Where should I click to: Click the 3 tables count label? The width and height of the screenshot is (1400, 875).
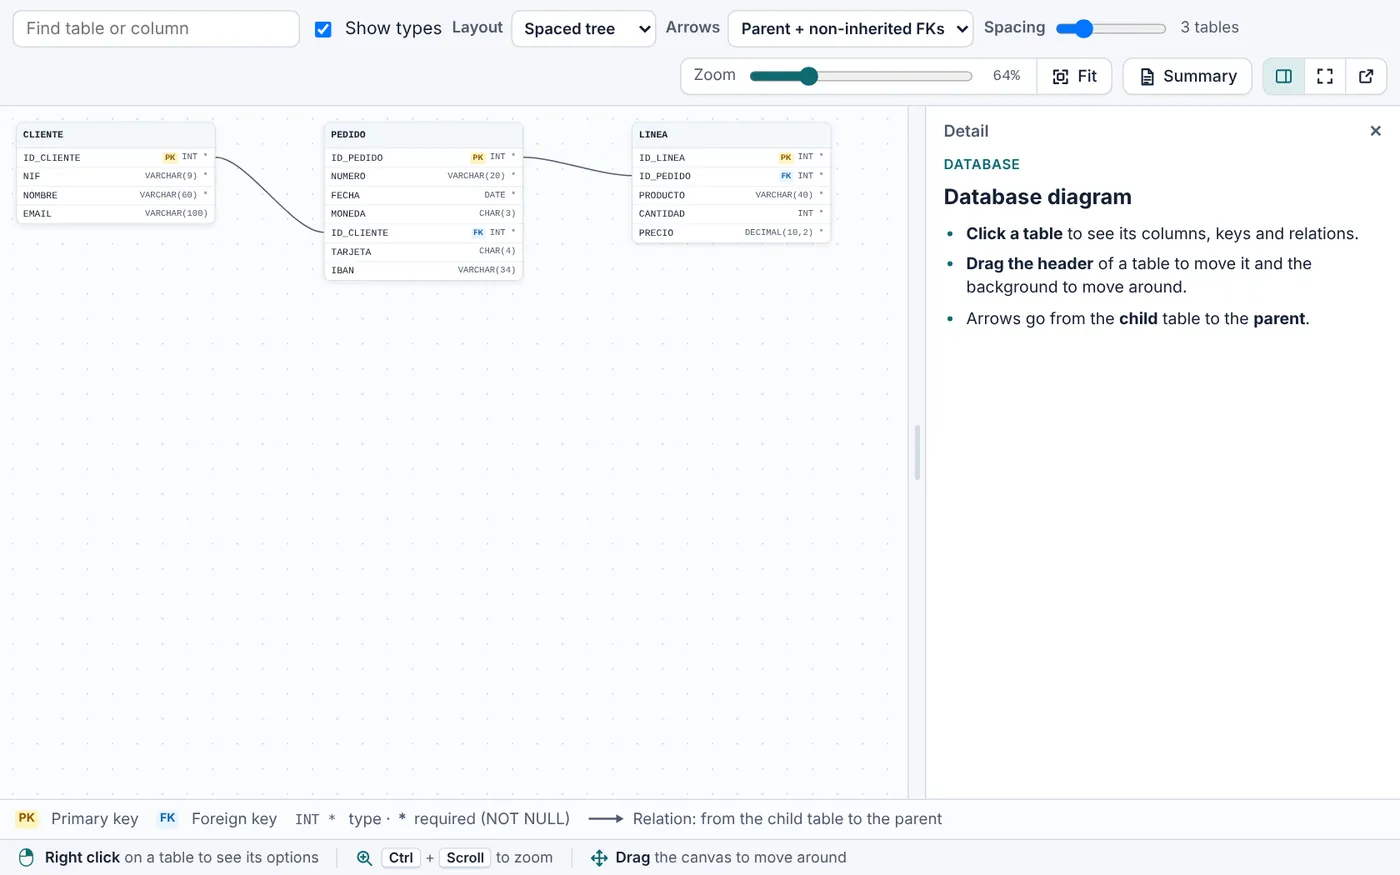point(1209,28)
